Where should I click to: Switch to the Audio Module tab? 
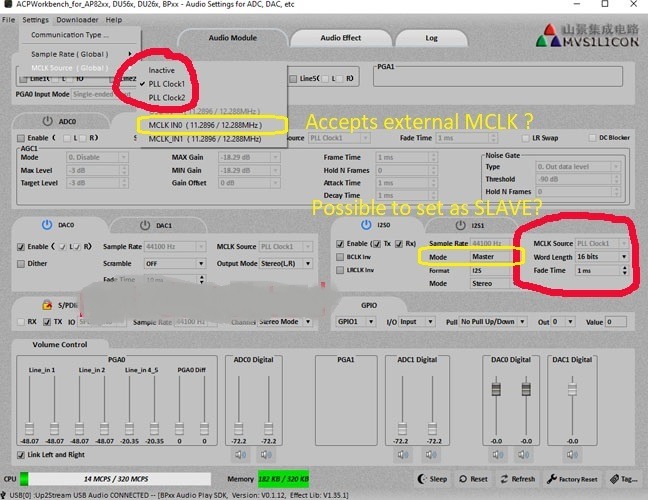click(x=233, y=38)
